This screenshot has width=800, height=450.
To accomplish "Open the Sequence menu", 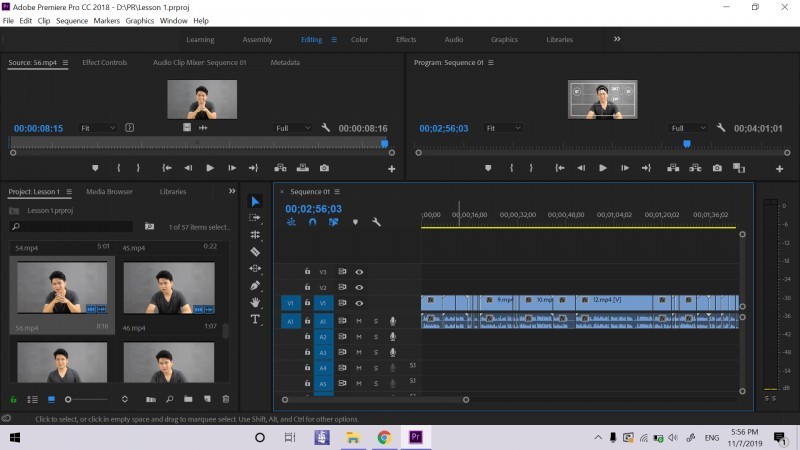I will tap(72, 20).
